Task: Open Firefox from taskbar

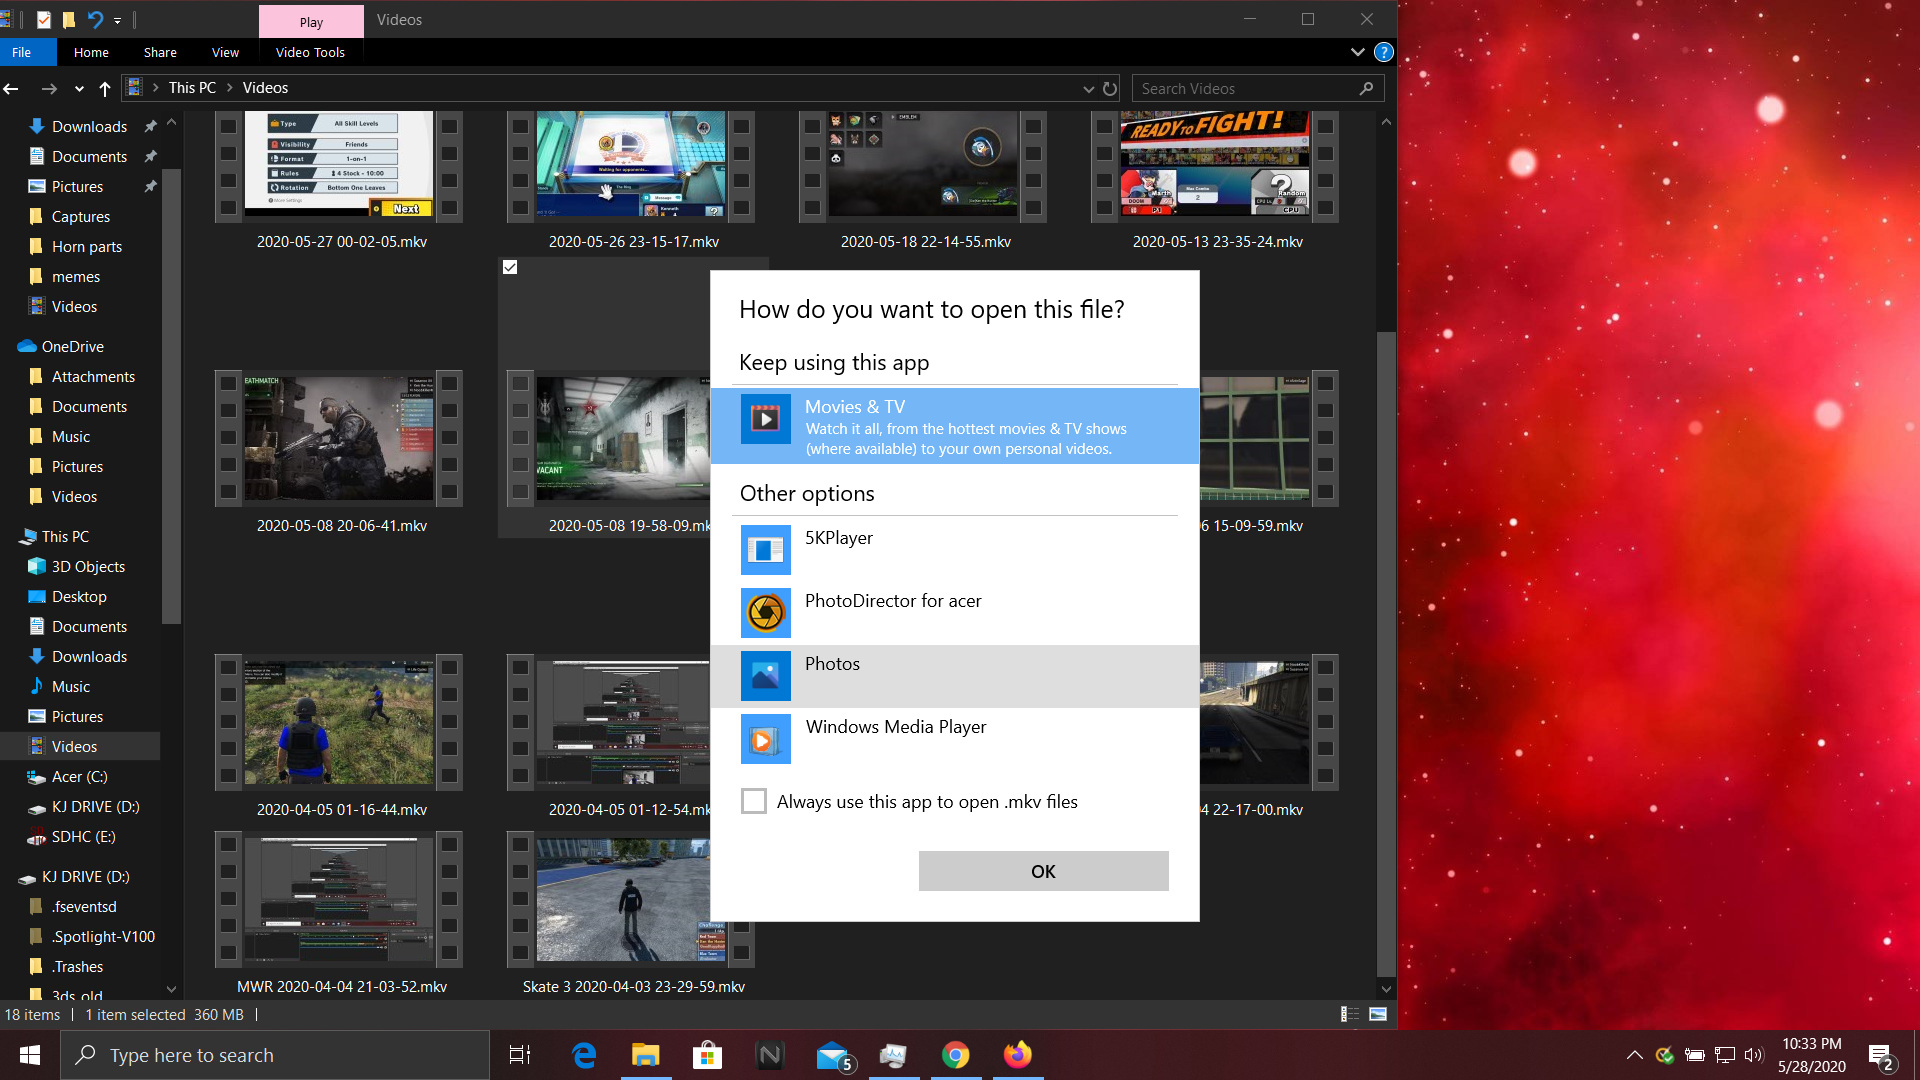Action: [1017, 1055]
